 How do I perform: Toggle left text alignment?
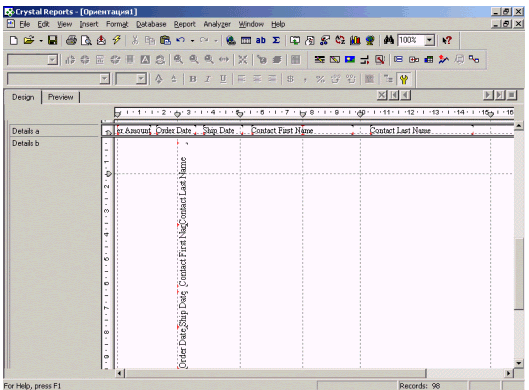[242, 79]
